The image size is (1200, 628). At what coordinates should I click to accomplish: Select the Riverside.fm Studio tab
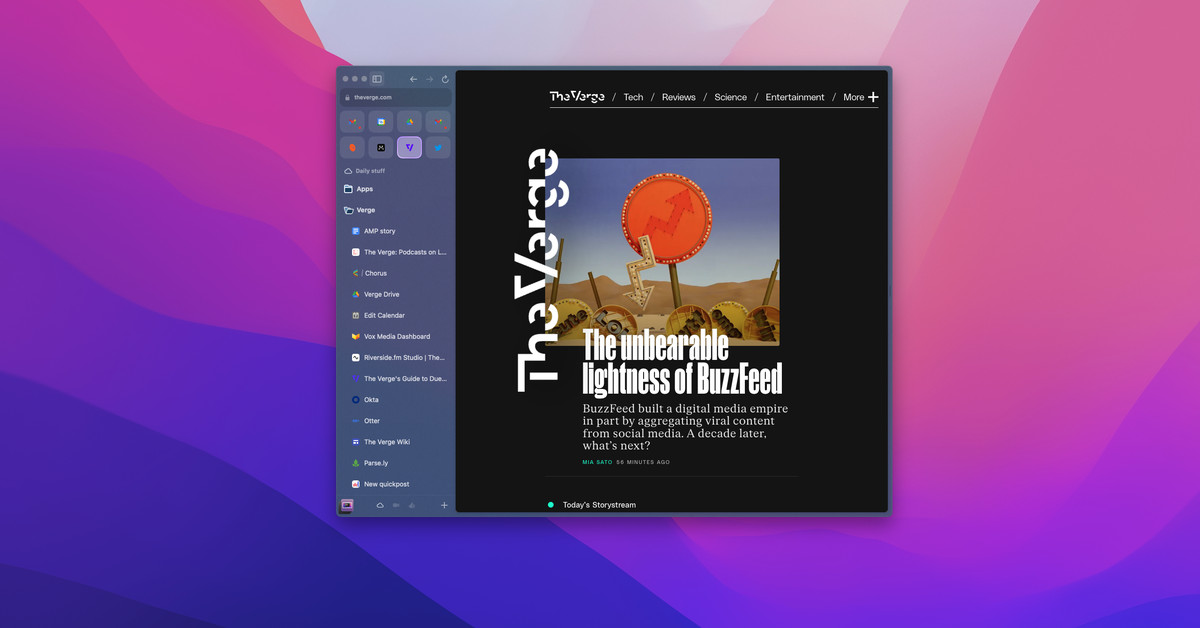pyautogui.click(x=398, y=357)
